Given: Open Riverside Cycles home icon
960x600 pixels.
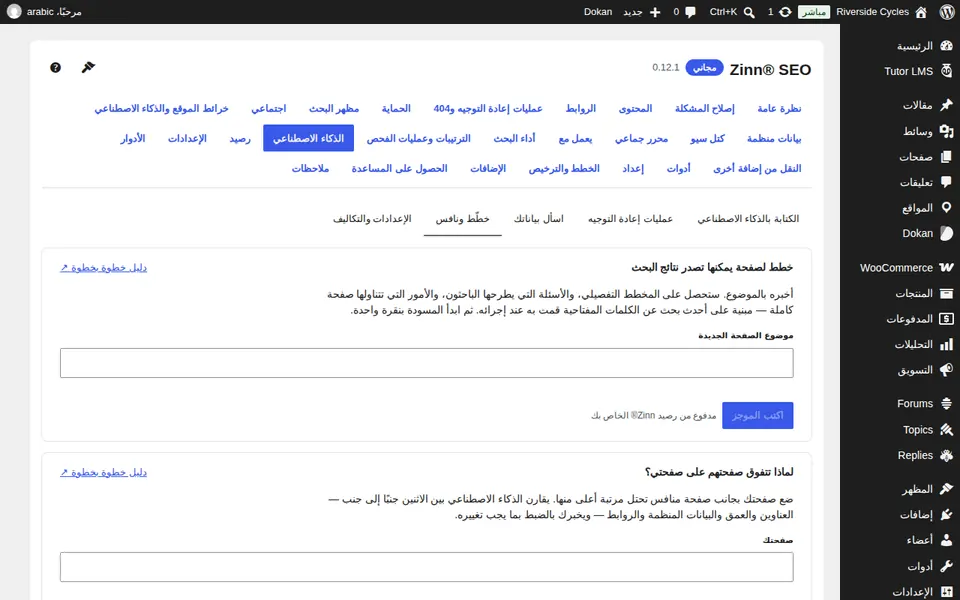Looking at the screenshot, I should 921,12.
